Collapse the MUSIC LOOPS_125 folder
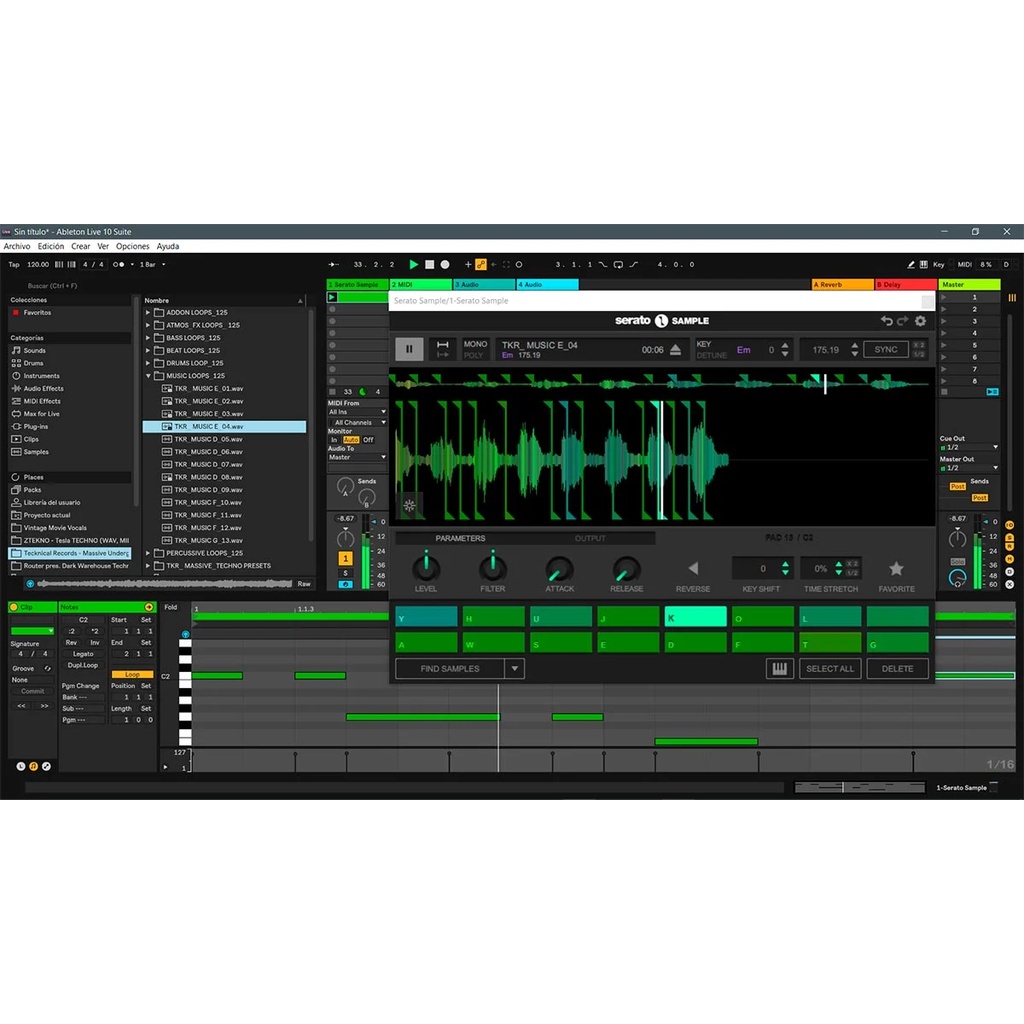The width and height of the screenshot is (1024, 1024). coord(148,376)
